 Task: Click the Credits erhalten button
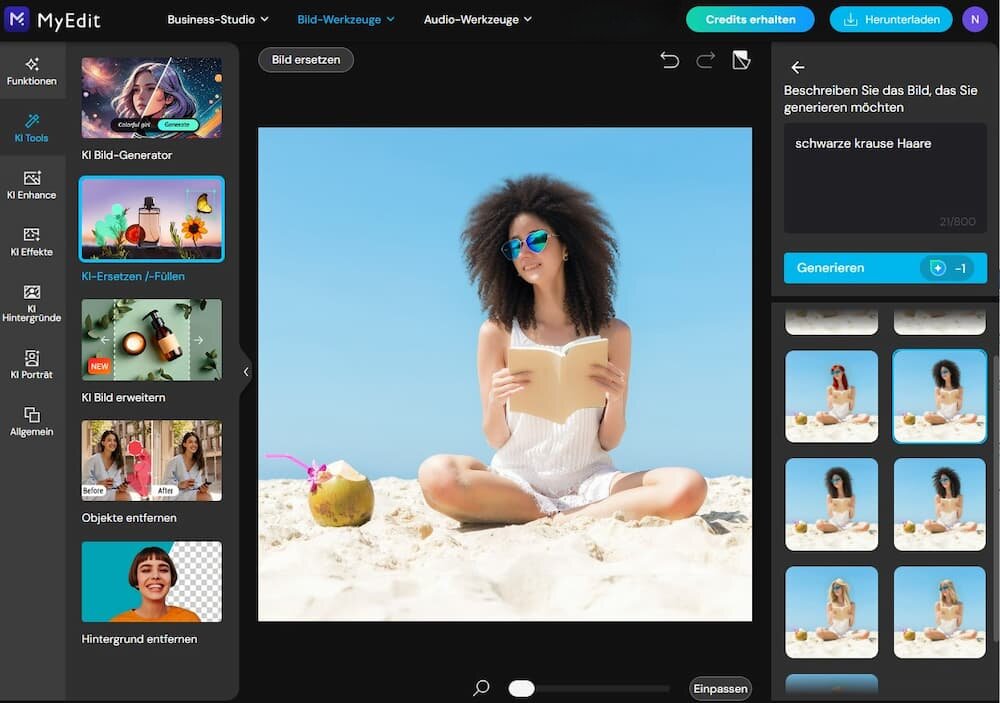tap(748, 18)
